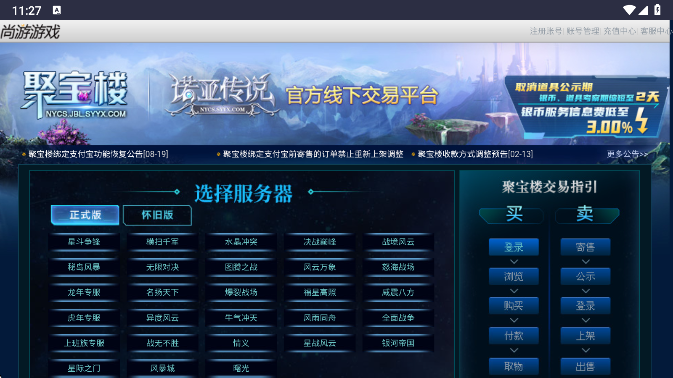The width and height of the screenshot is (673, 378).
Task: Choose server 风暴城
Action: pos(162,369)
